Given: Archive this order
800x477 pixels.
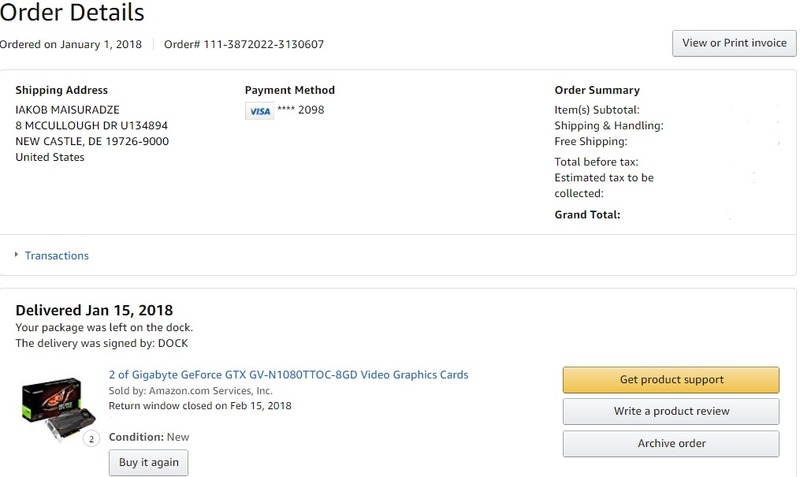Looking at the screenshot, I should (x=671, y=443).
